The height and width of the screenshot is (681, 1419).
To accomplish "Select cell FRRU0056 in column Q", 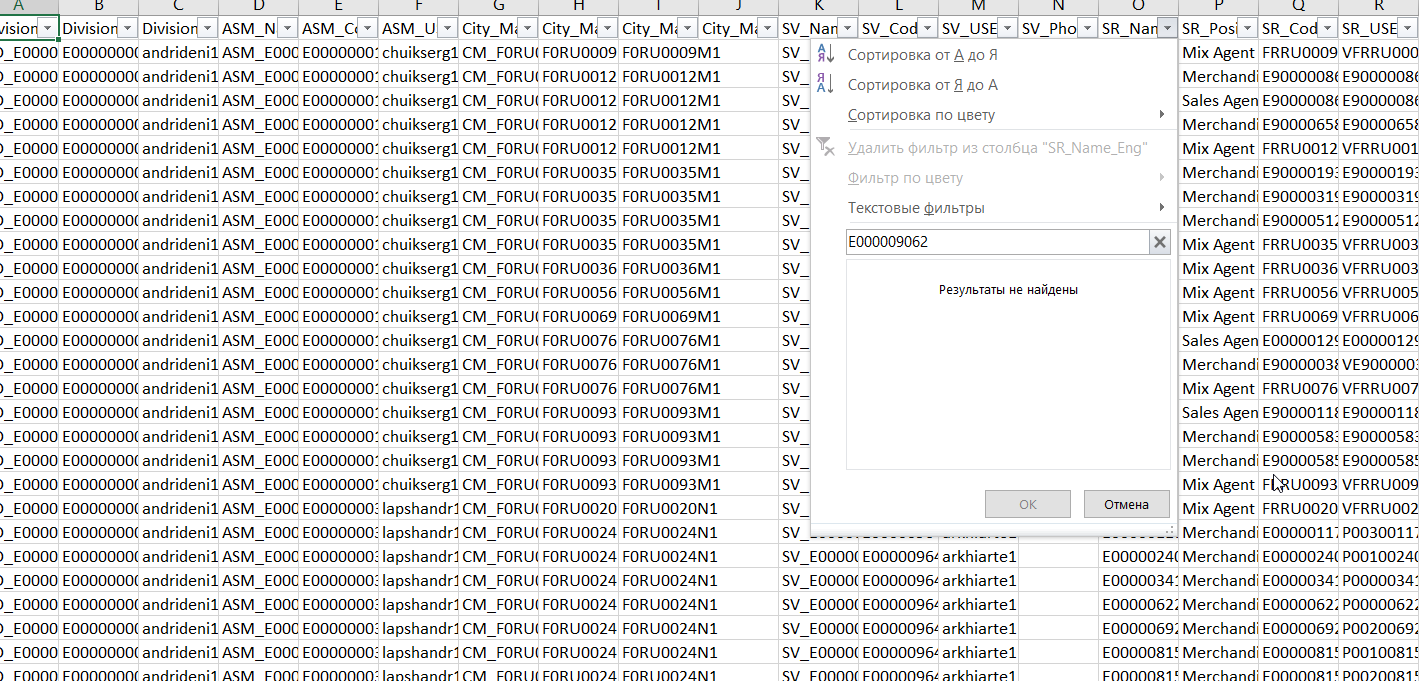I will [x=1299, y=292].
